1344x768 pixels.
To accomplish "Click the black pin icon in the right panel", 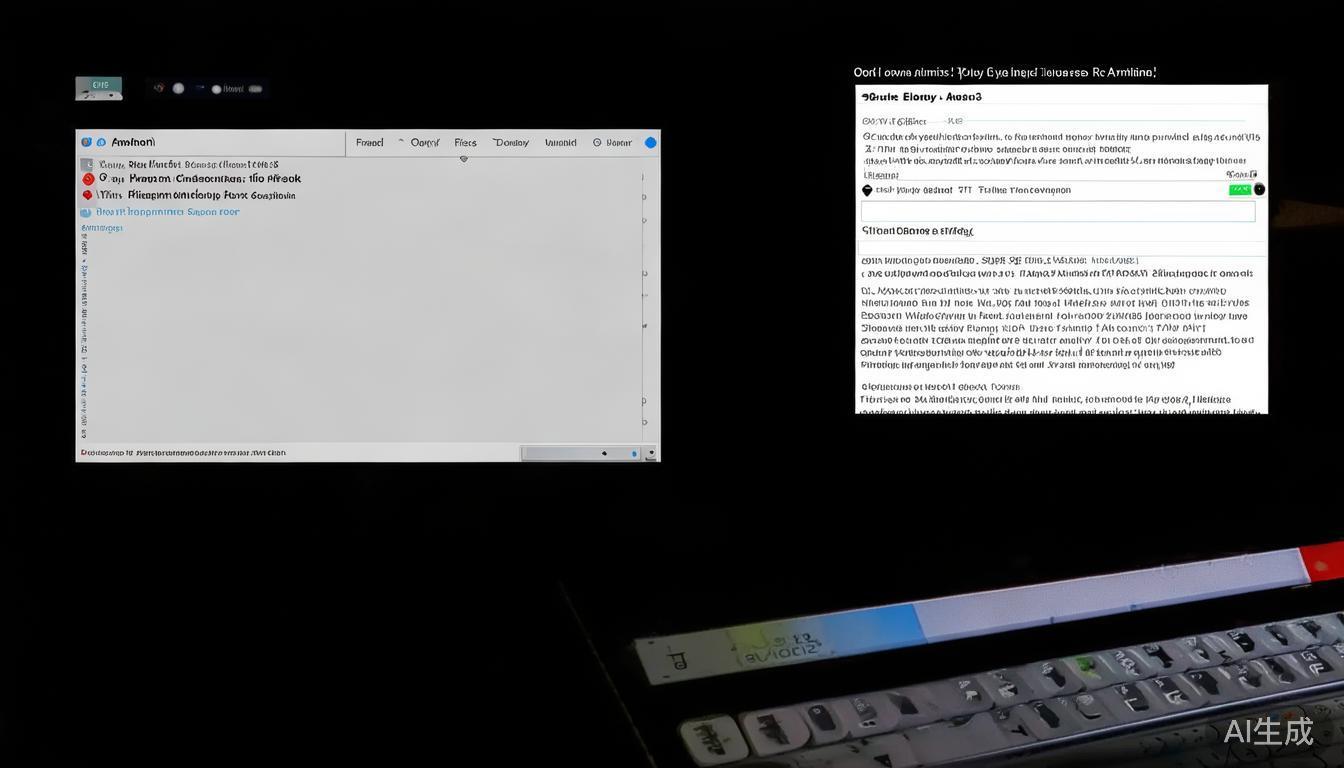I will tap(867, 190).
